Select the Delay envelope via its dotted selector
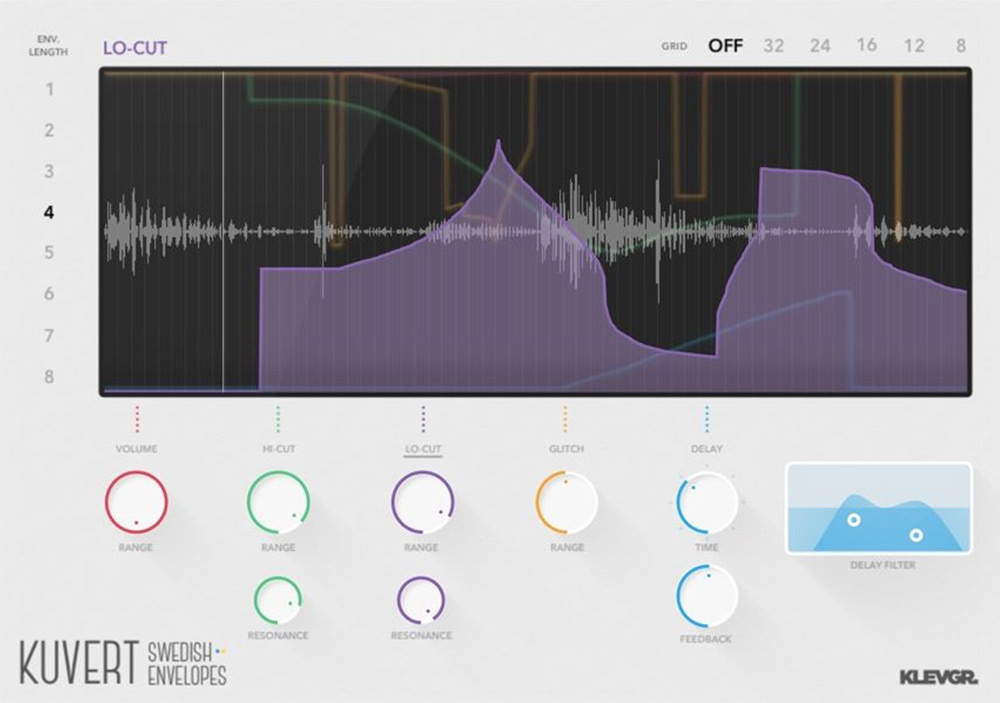Screen dimensions: 1000x703 coord(707,415)
